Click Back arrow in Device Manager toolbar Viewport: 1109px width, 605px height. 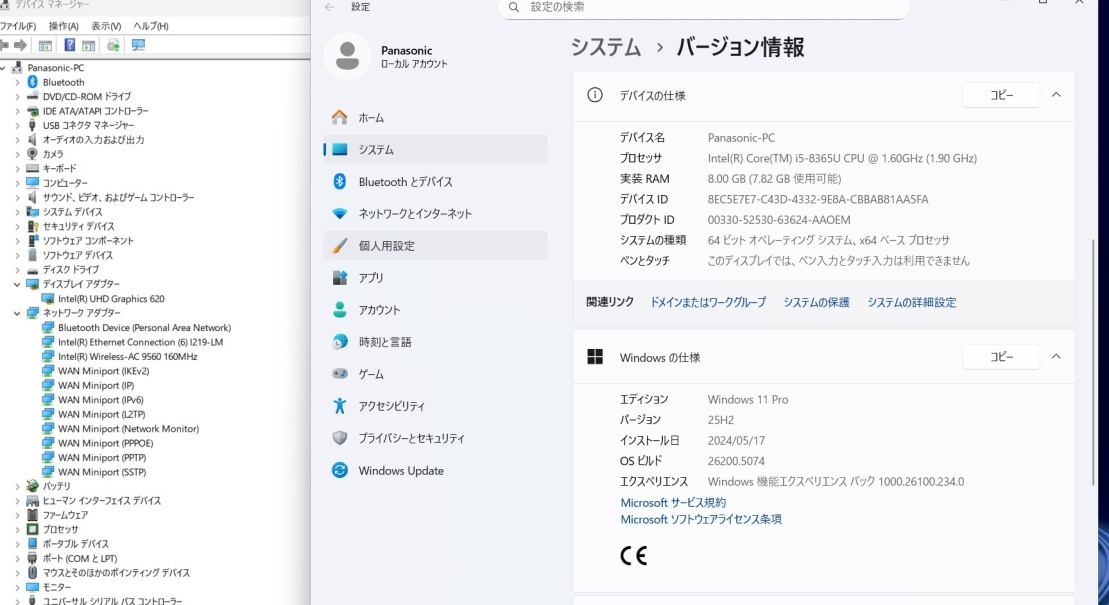click(6, 44)
